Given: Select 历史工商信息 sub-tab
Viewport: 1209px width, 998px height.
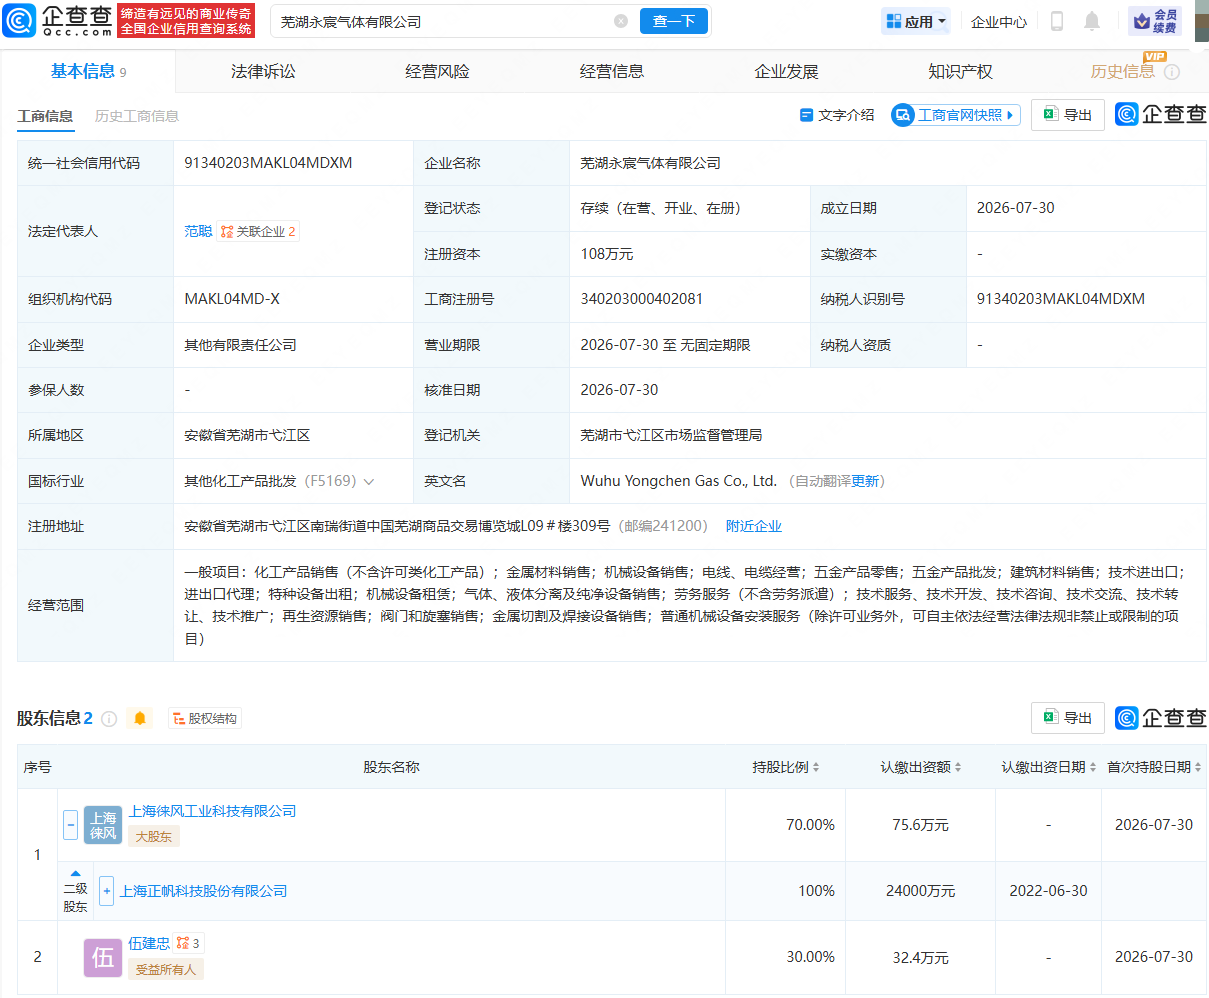Looking at the screenshot, I should tap(137, 116).
